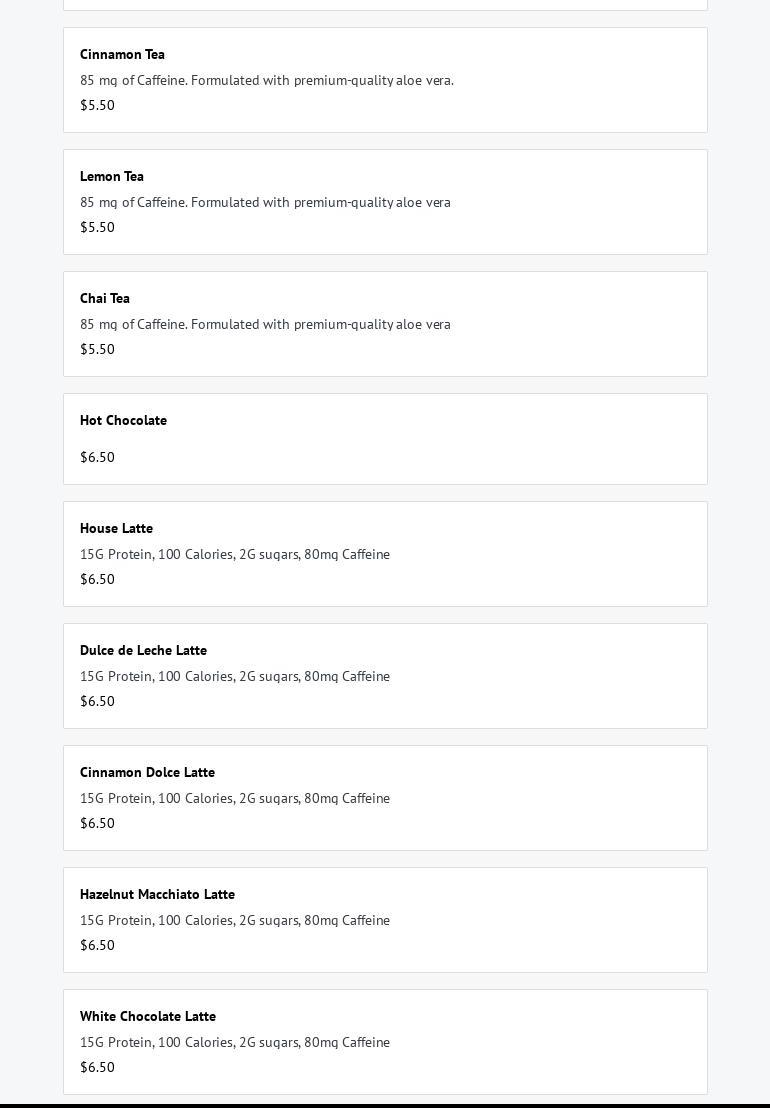
Task: Click the Chai Tea $5.50 price
Action: (x=97, y=349)
